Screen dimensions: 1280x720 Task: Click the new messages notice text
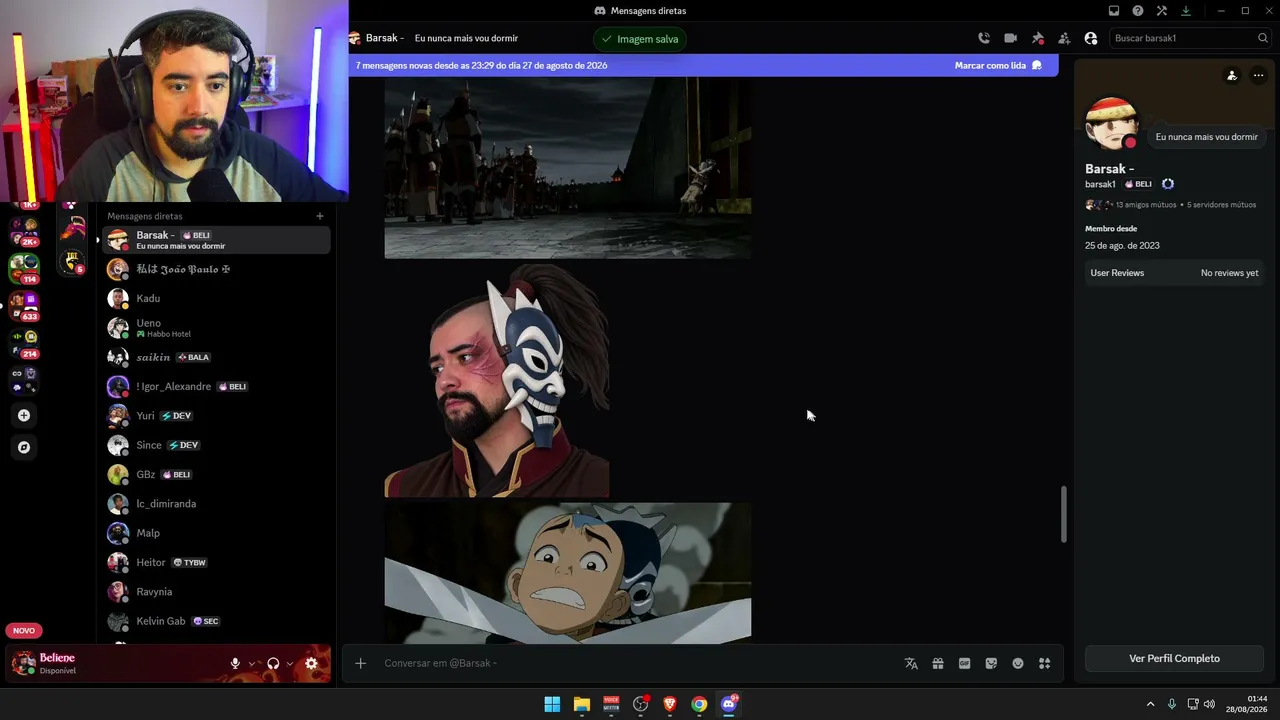click(x=481, y=65)
